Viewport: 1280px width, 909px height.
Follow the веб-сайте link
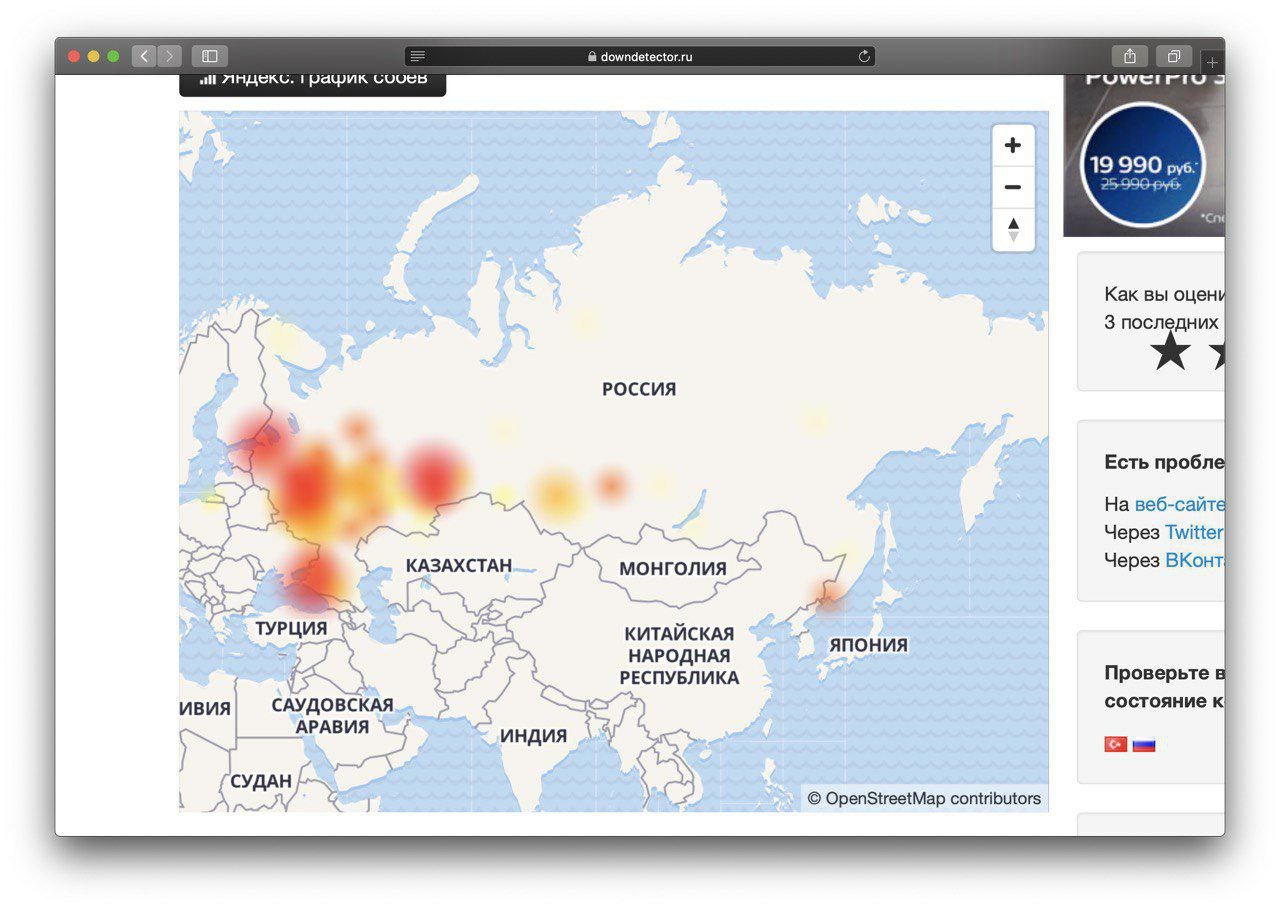(x=1179, y=504)
